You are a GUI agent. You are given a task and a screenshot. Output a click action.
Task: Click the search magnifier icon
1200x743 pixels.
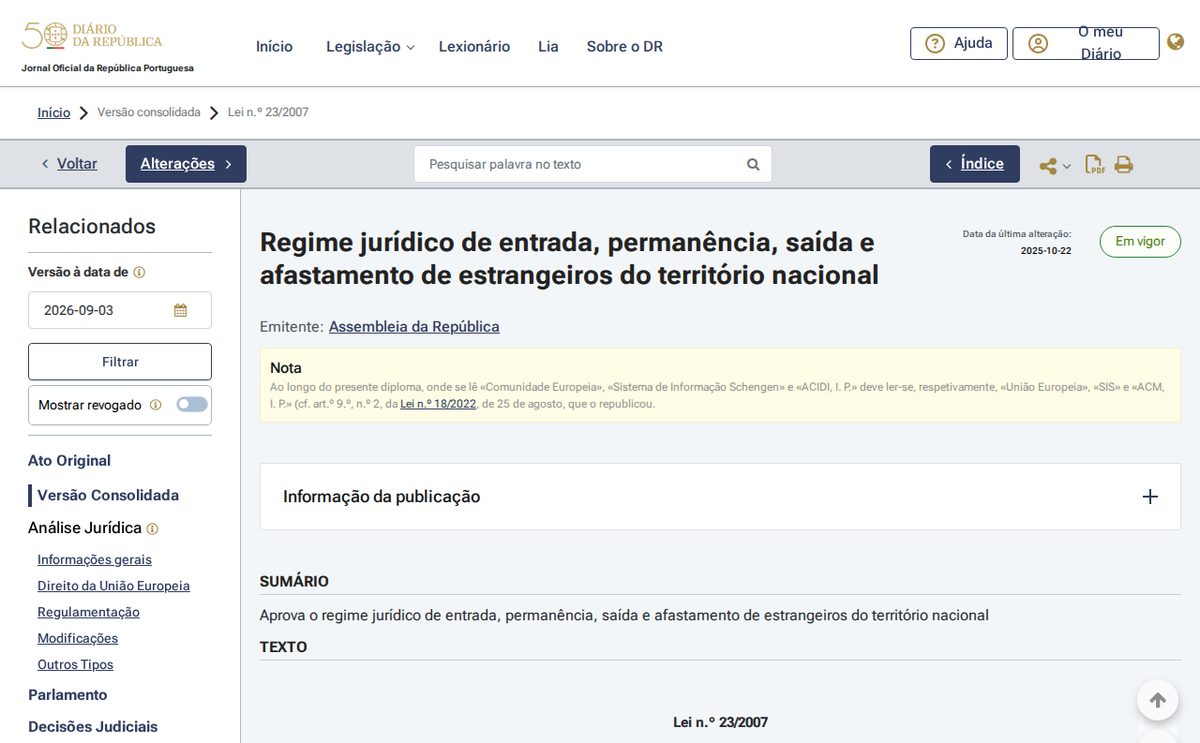tap(753, 164)
